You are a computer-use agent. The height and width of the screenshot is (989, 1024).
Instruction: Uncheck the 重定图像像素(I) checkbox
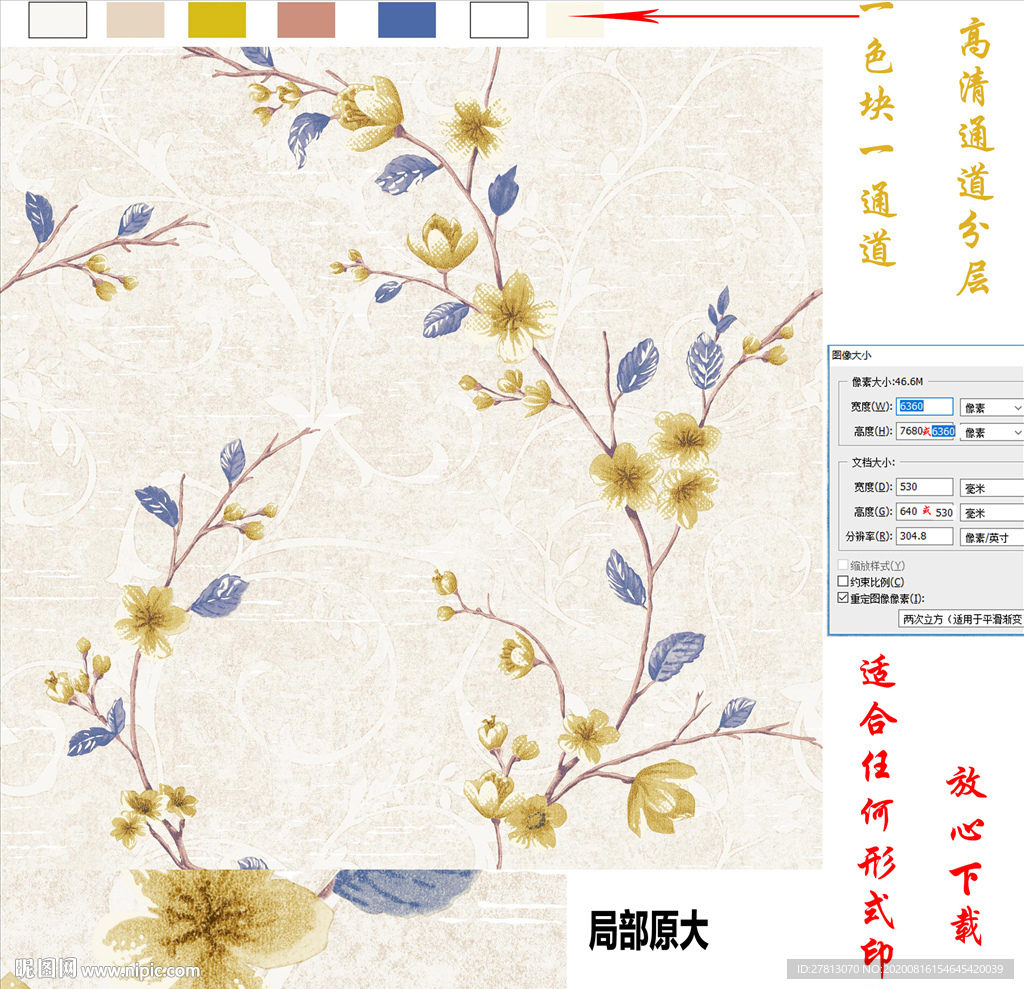tap(843, 598)
